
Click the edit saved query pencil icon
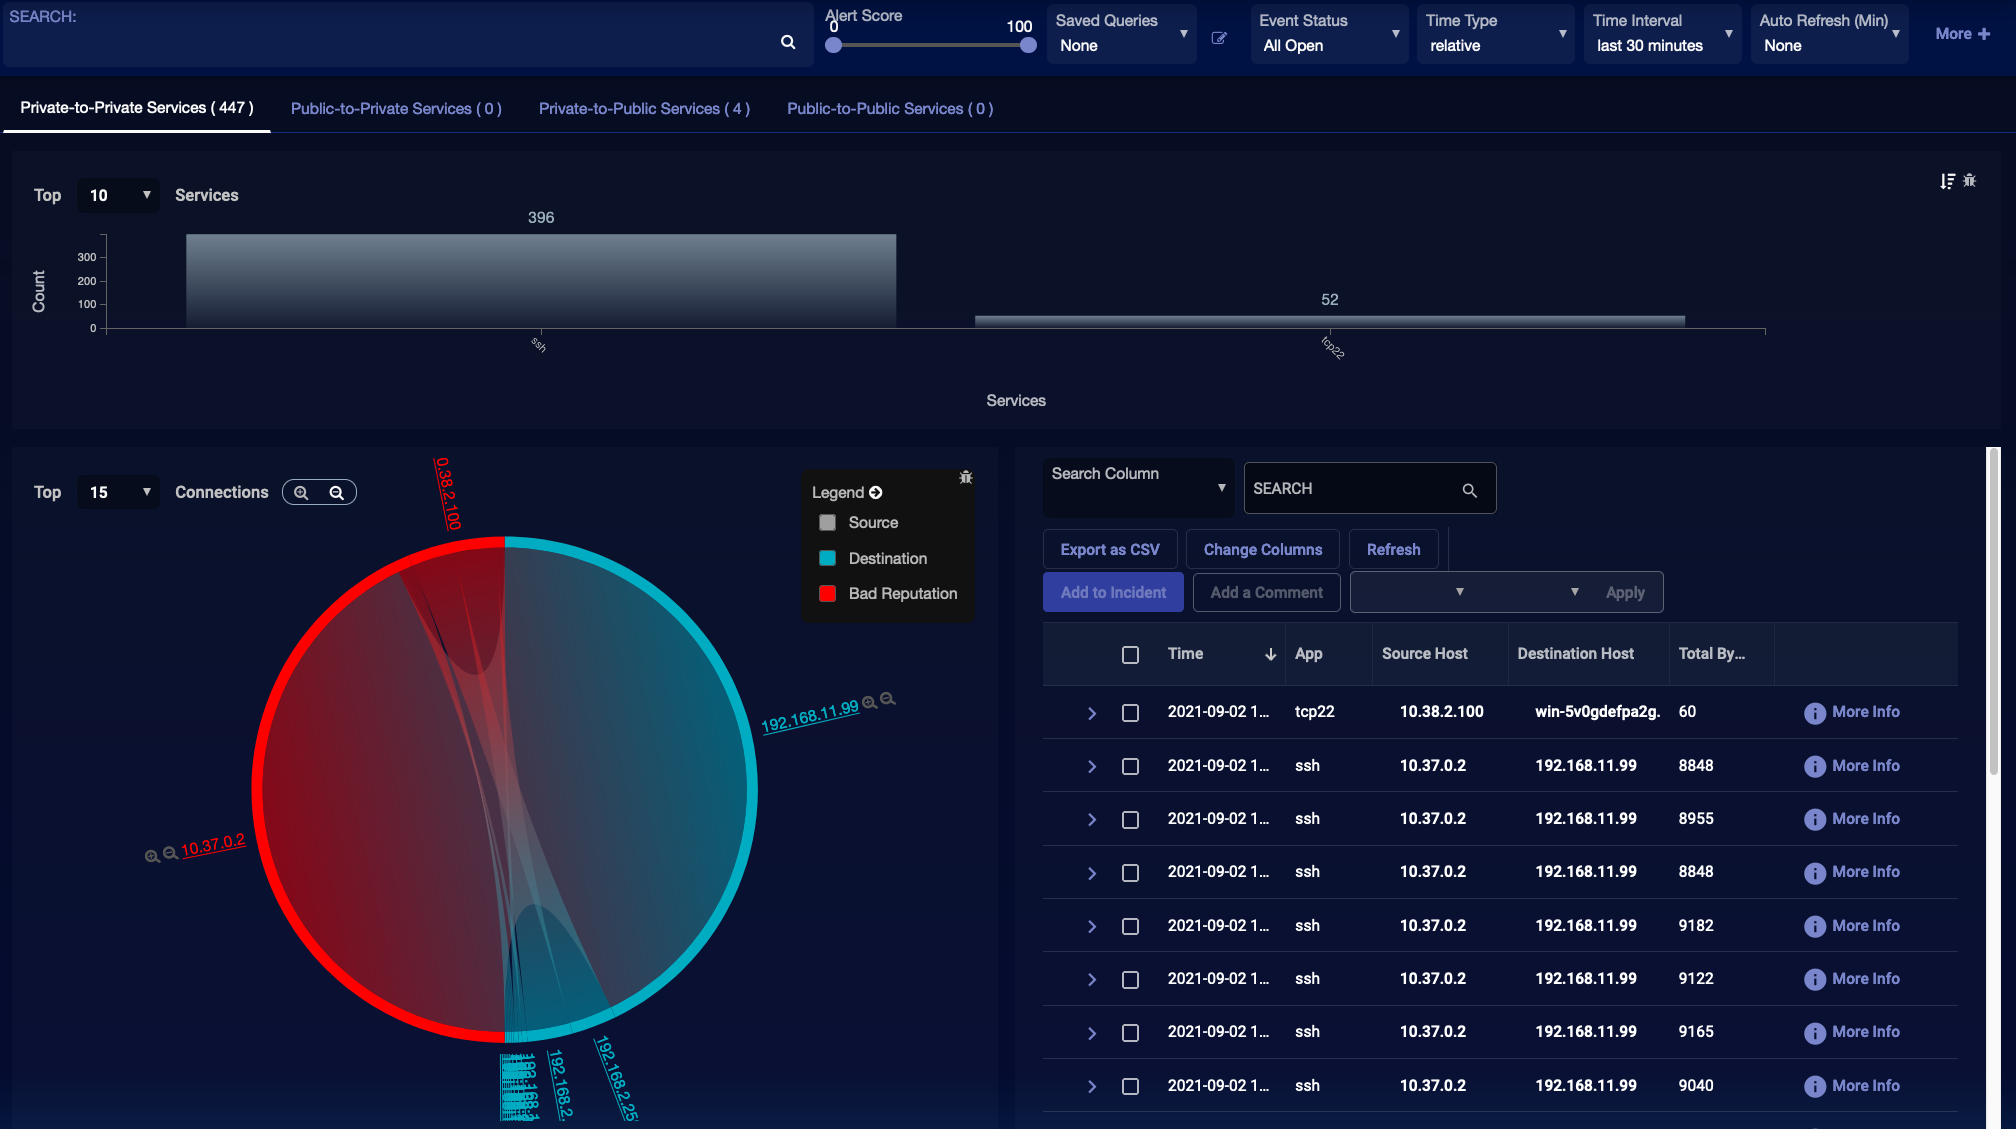[1219, 38]
